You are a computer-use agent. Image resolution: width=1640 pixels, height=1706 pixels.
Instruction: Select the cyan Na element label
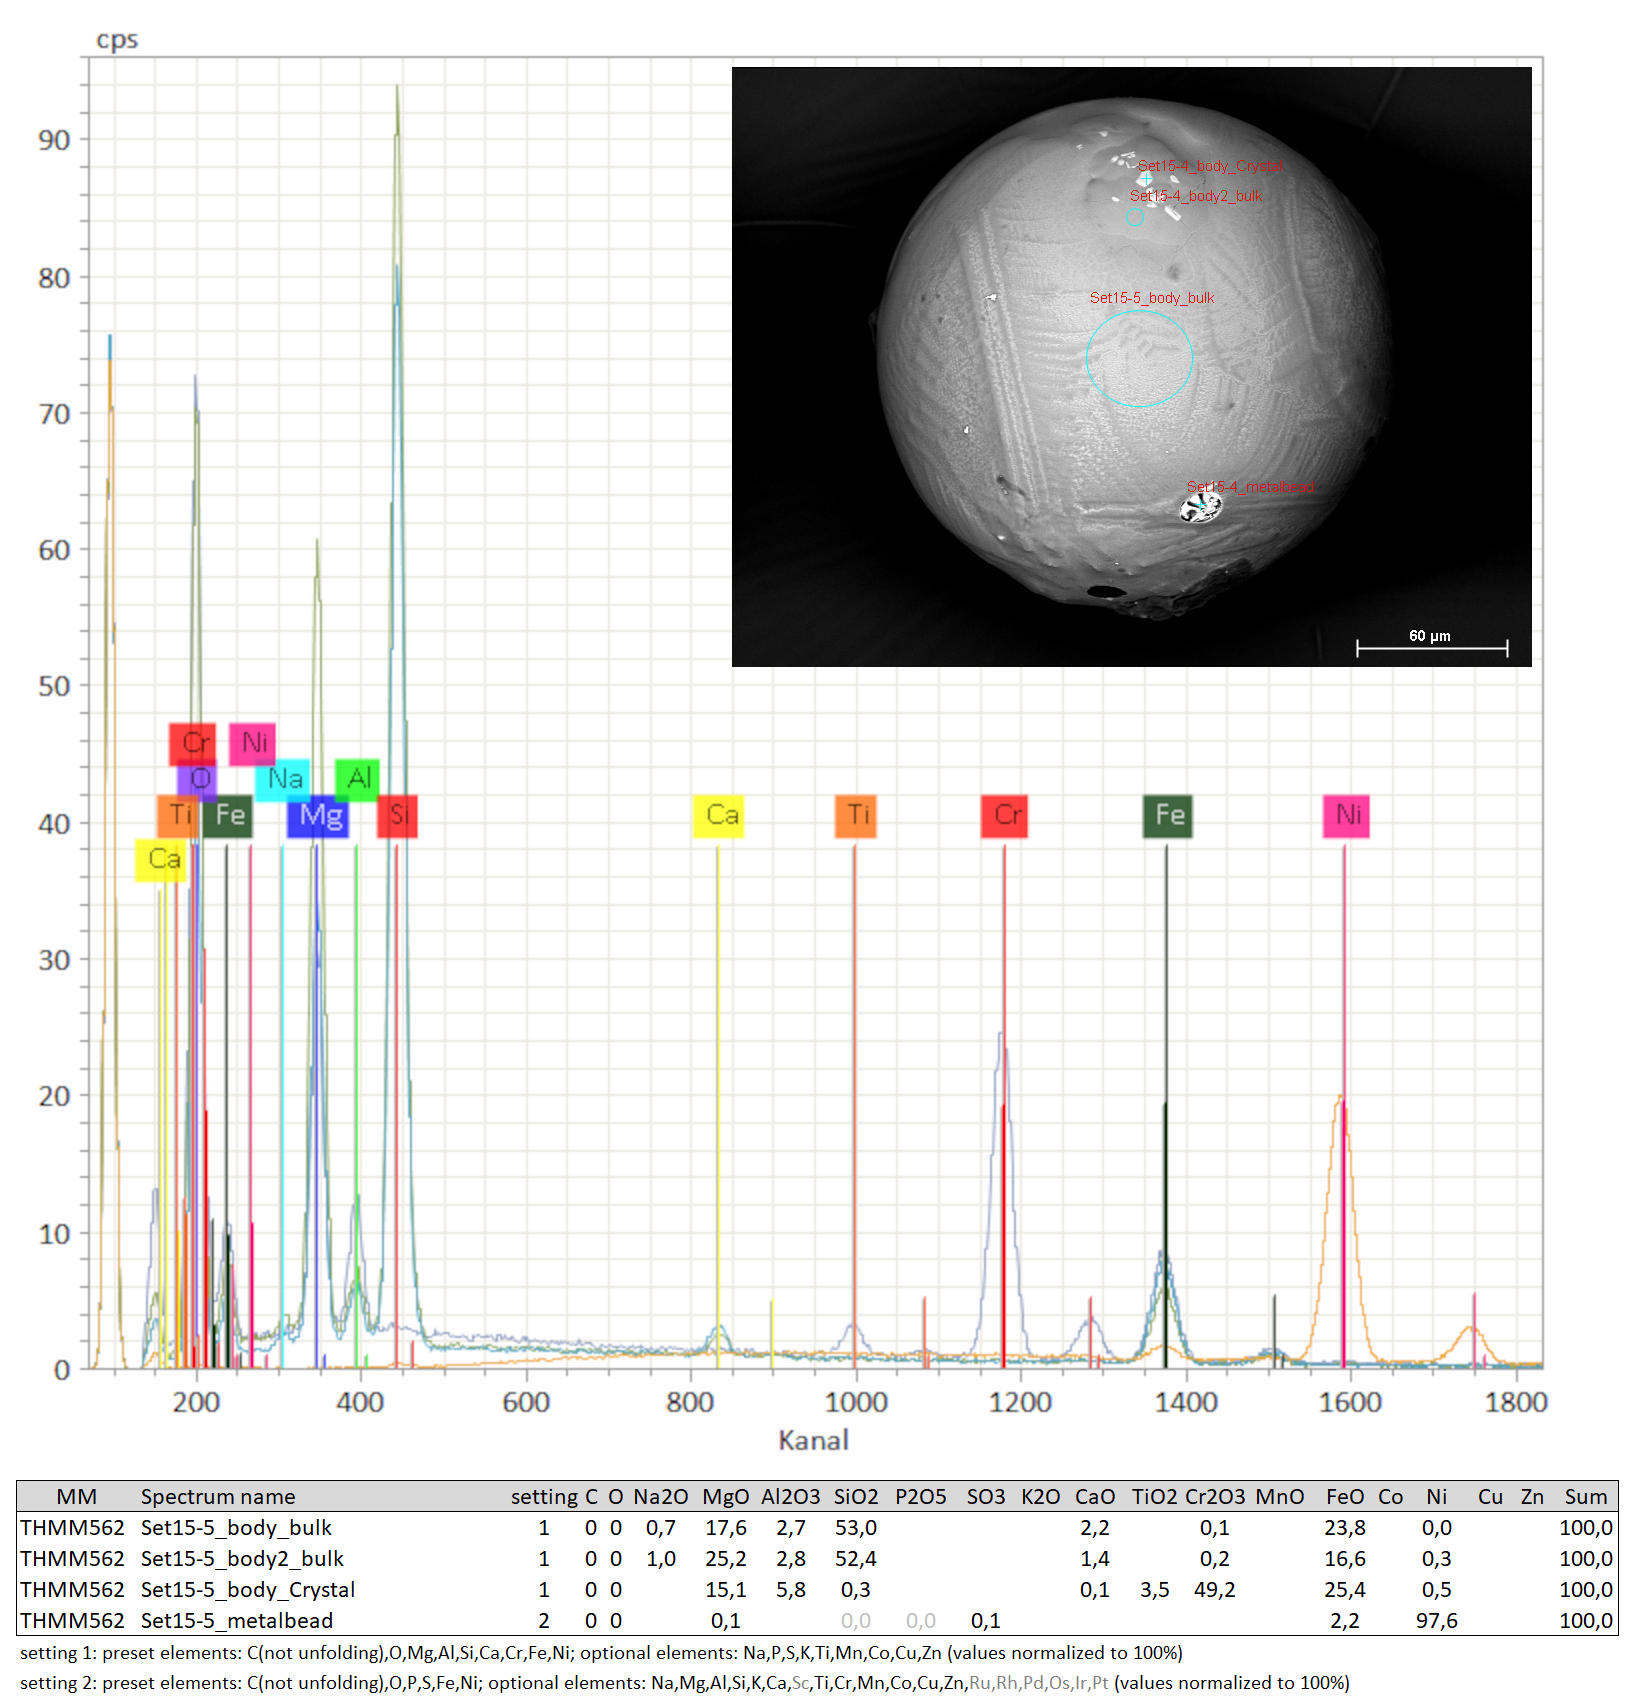283,779
